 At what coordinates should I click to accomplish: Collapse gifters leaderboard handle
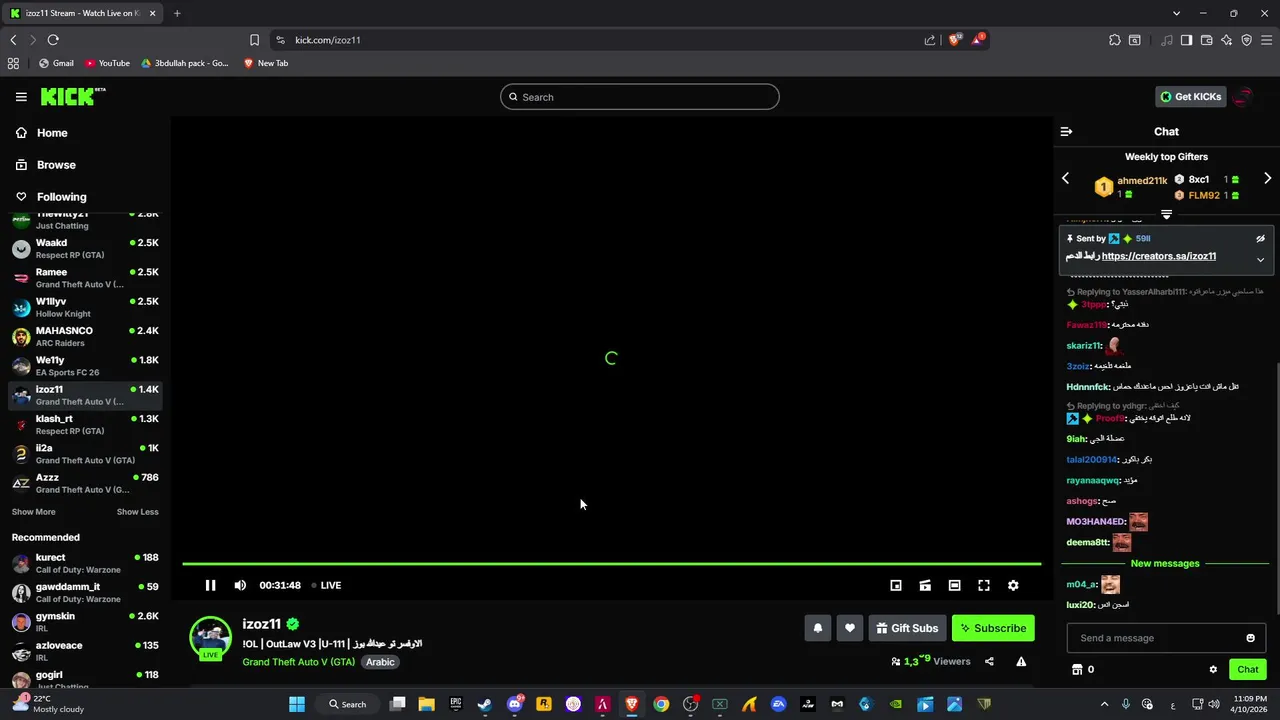coord(1166,214)
